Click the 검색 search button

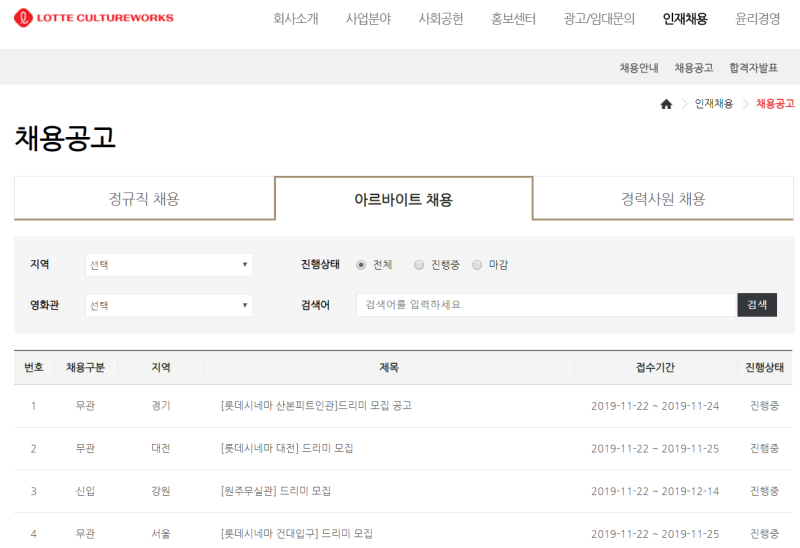[757, 305]
